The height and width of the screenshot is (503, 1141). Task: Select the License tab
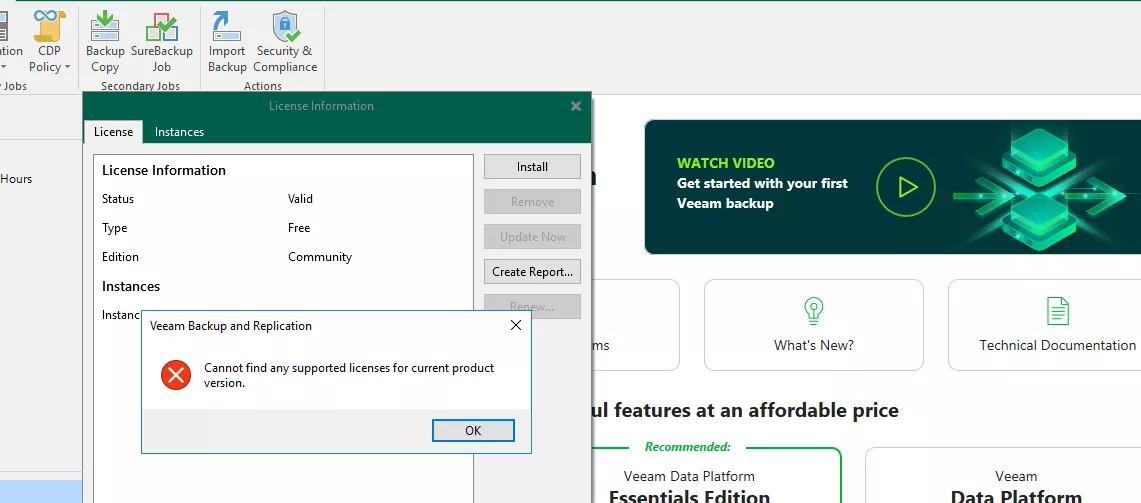point(114,132)
